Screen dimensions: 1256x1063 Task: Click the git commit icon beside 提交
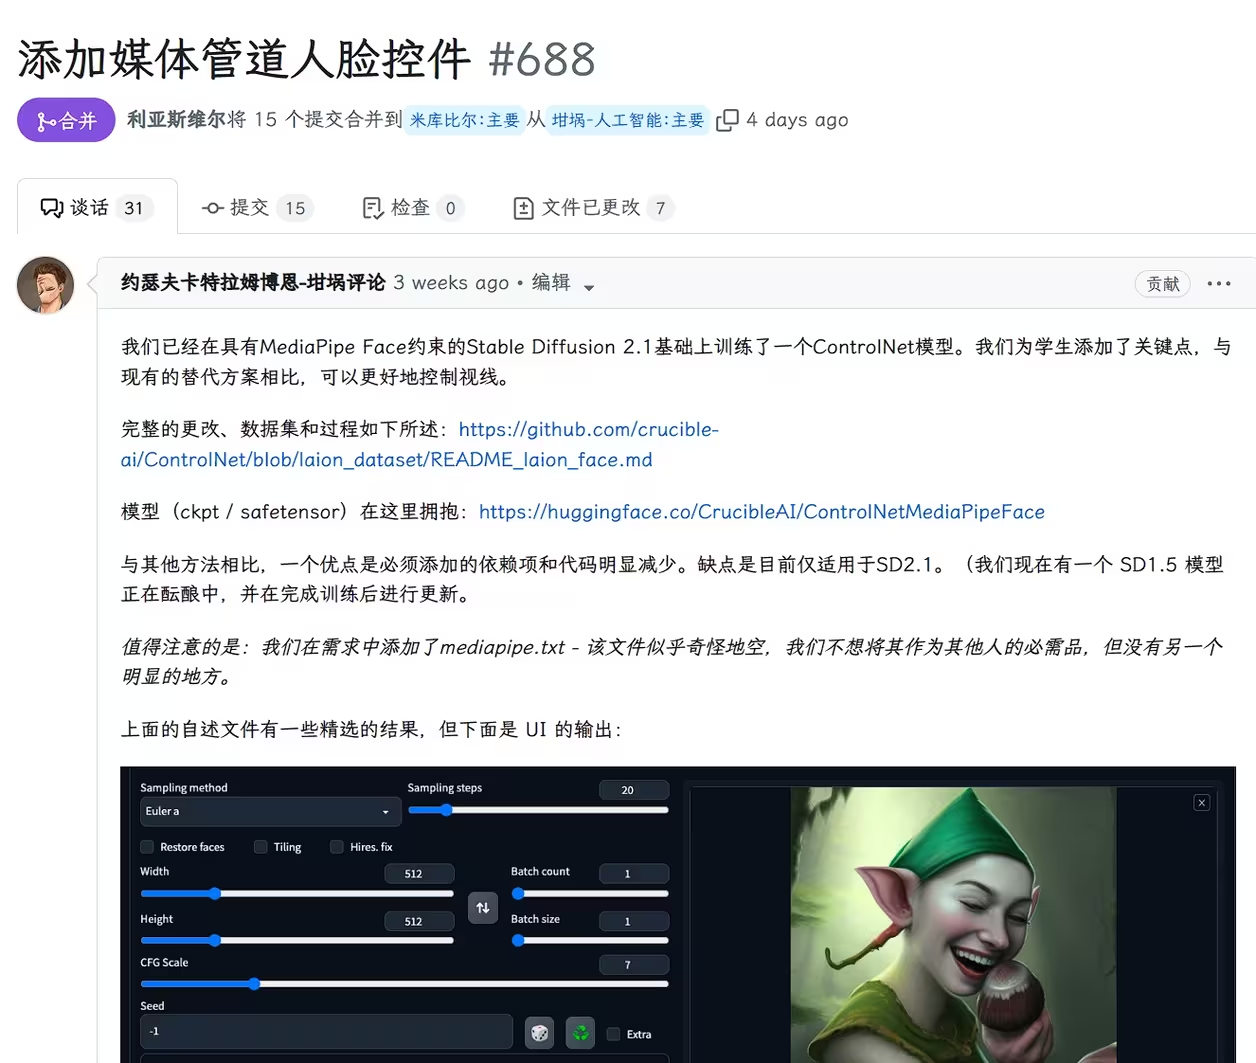click(212, 208)
